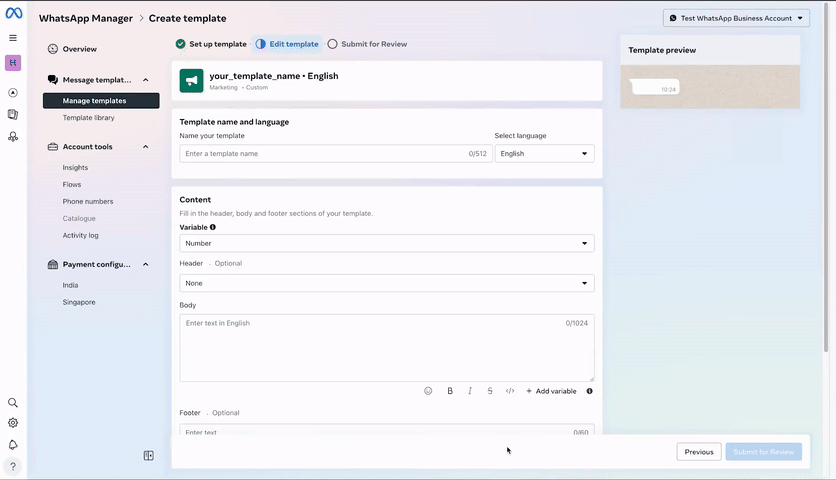Open Flows in sidebar
Viewport: 836px width, 480px height.
(x=72, y=185)
